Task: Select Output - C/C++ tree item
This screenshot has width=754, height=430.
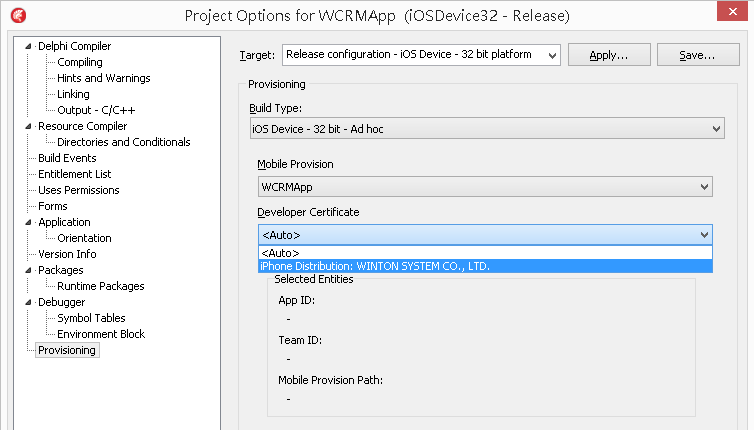Action: click(x=96, y=110)
